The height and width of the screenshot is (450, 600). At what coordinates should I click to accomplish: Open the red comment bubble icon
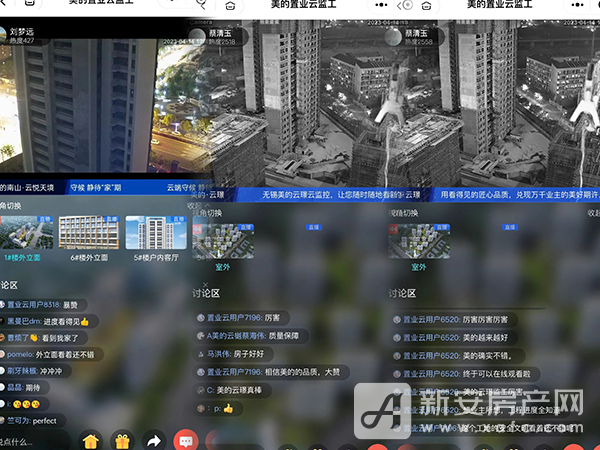pos(186,441)
